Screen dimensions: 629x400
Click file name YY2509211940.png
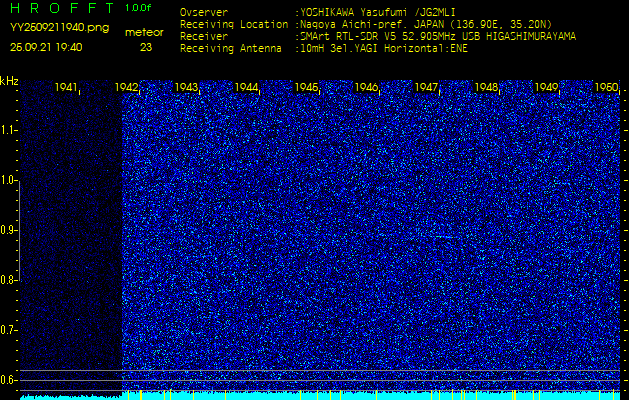(59, 28)
